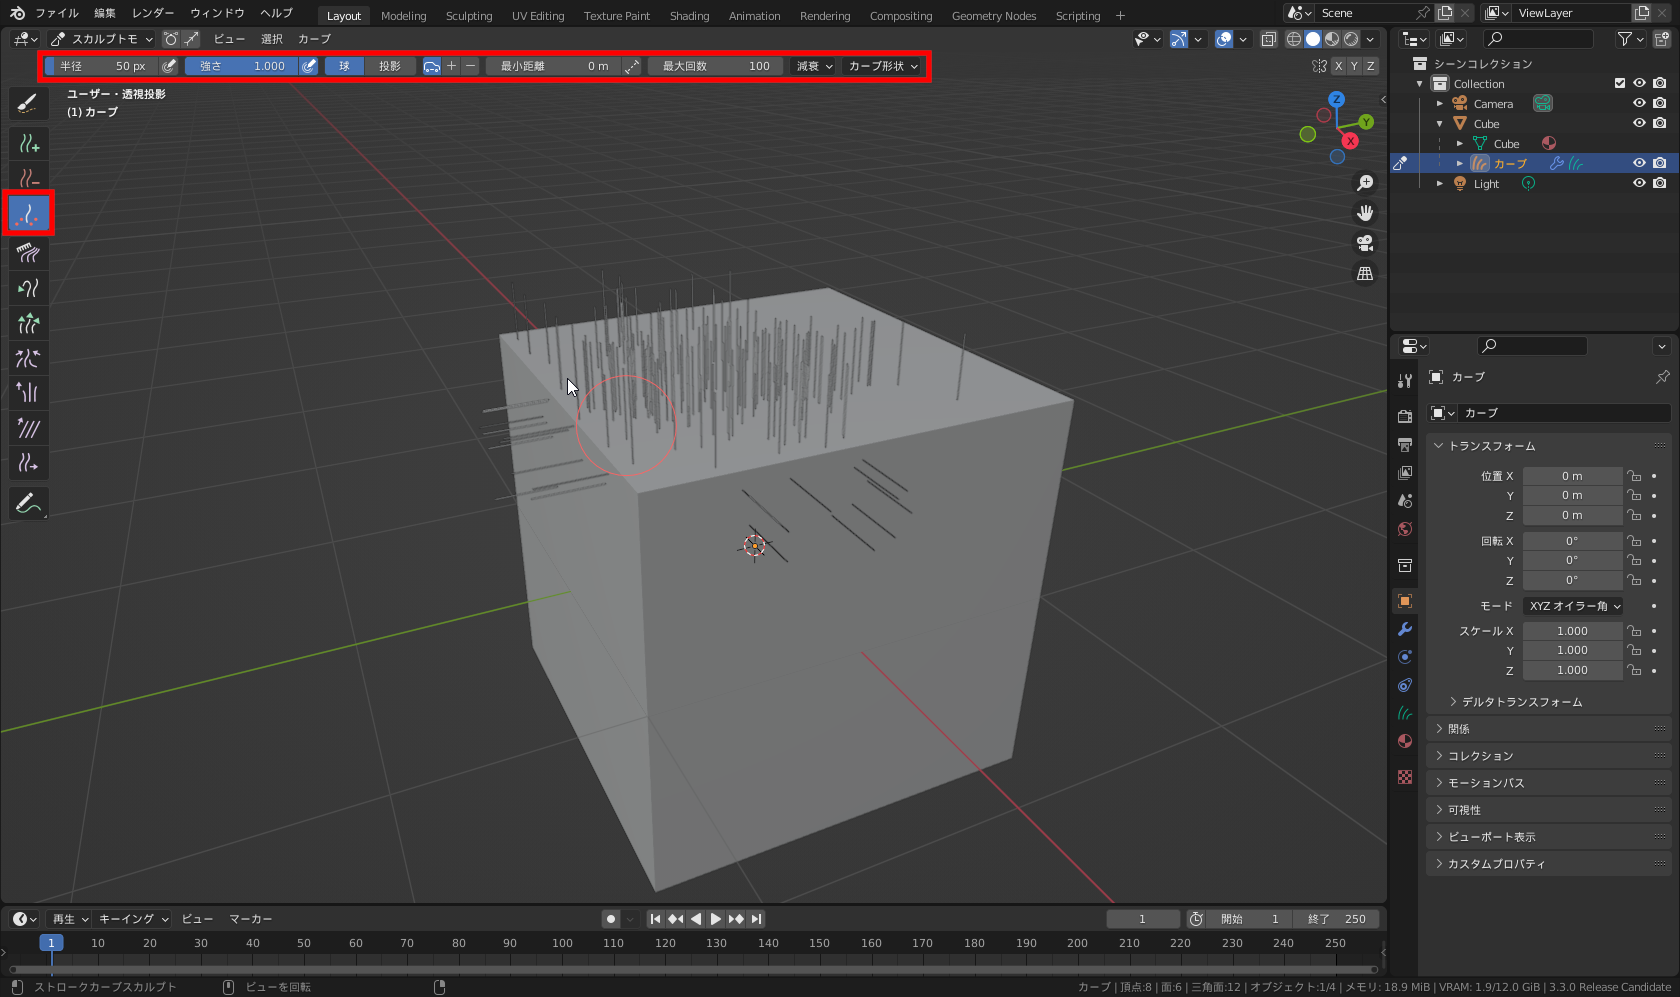Click the 半径 brush radius slider

[x=100, y=66]
